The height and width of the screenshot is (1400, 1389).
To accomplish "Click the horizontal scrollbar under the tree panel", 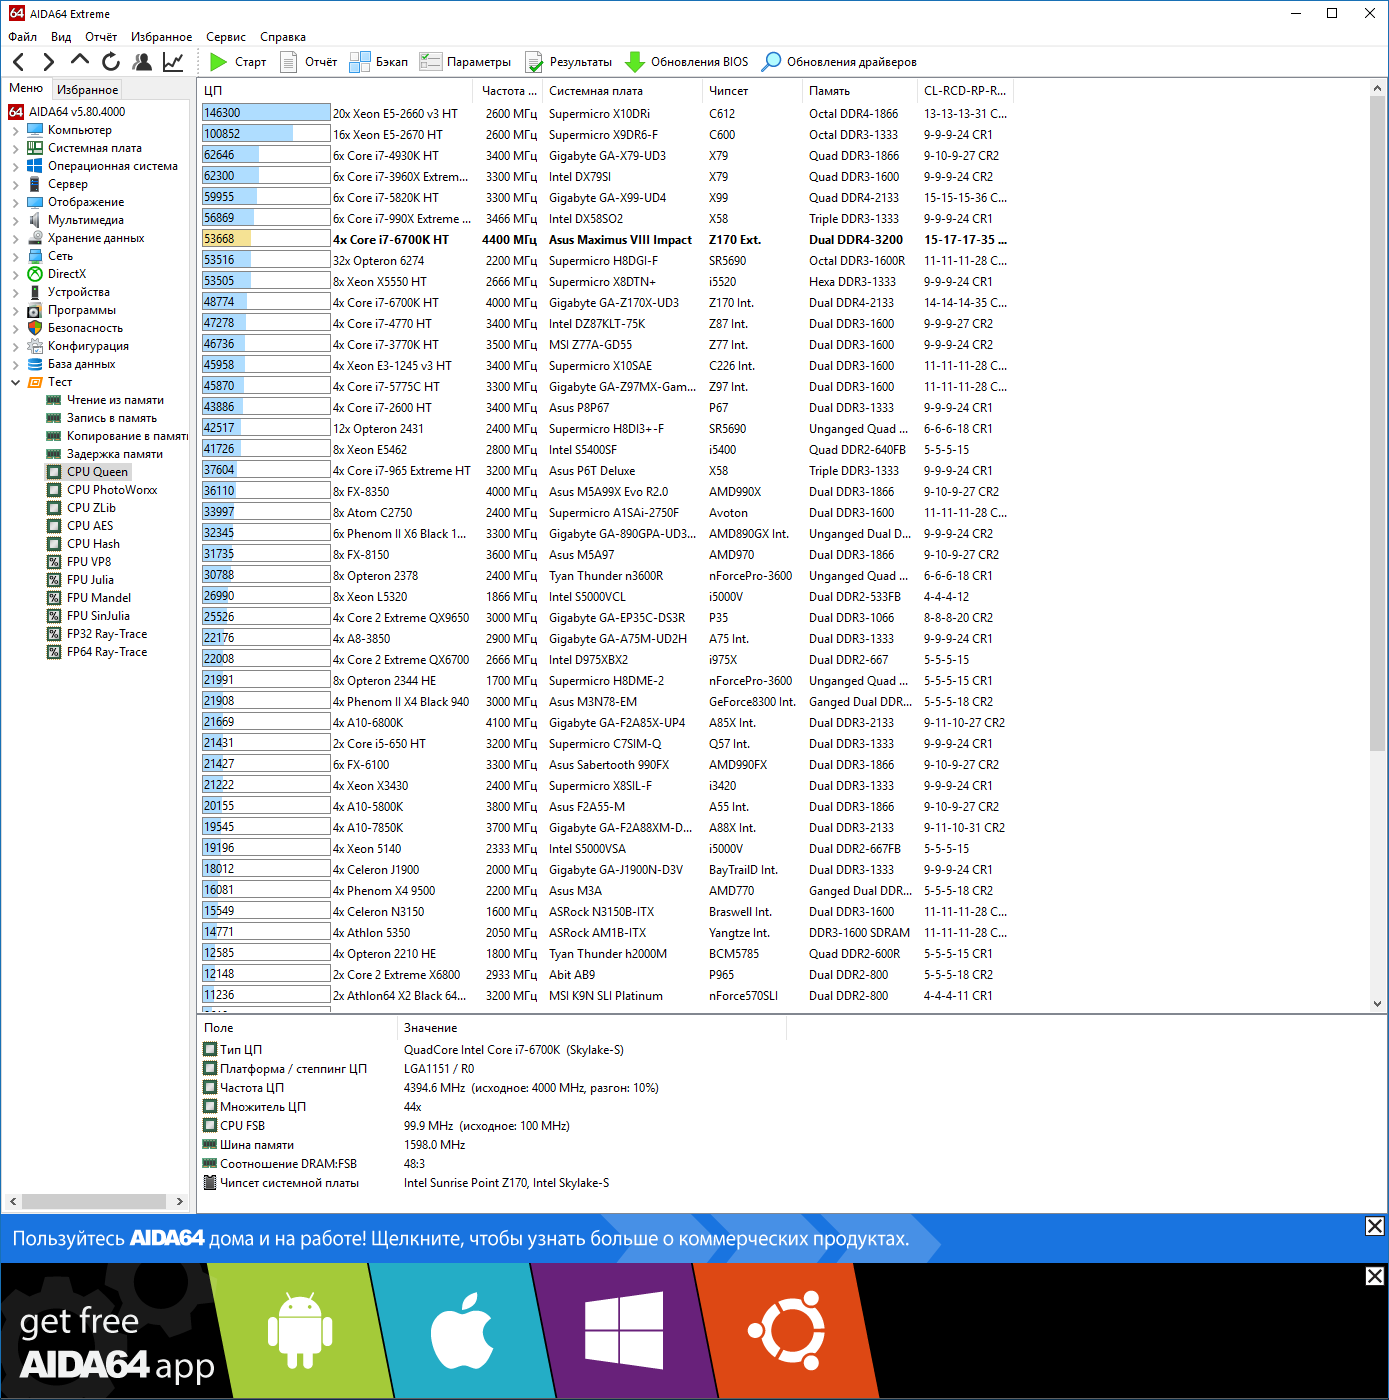I will [x=94, y=1201].
